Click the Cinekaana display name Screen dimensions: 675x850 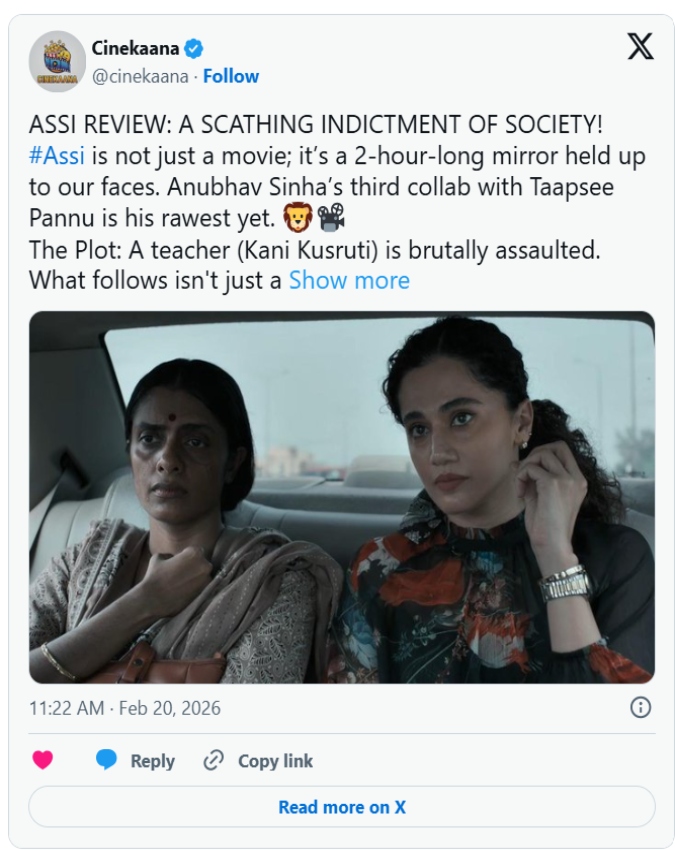[135, 48]
